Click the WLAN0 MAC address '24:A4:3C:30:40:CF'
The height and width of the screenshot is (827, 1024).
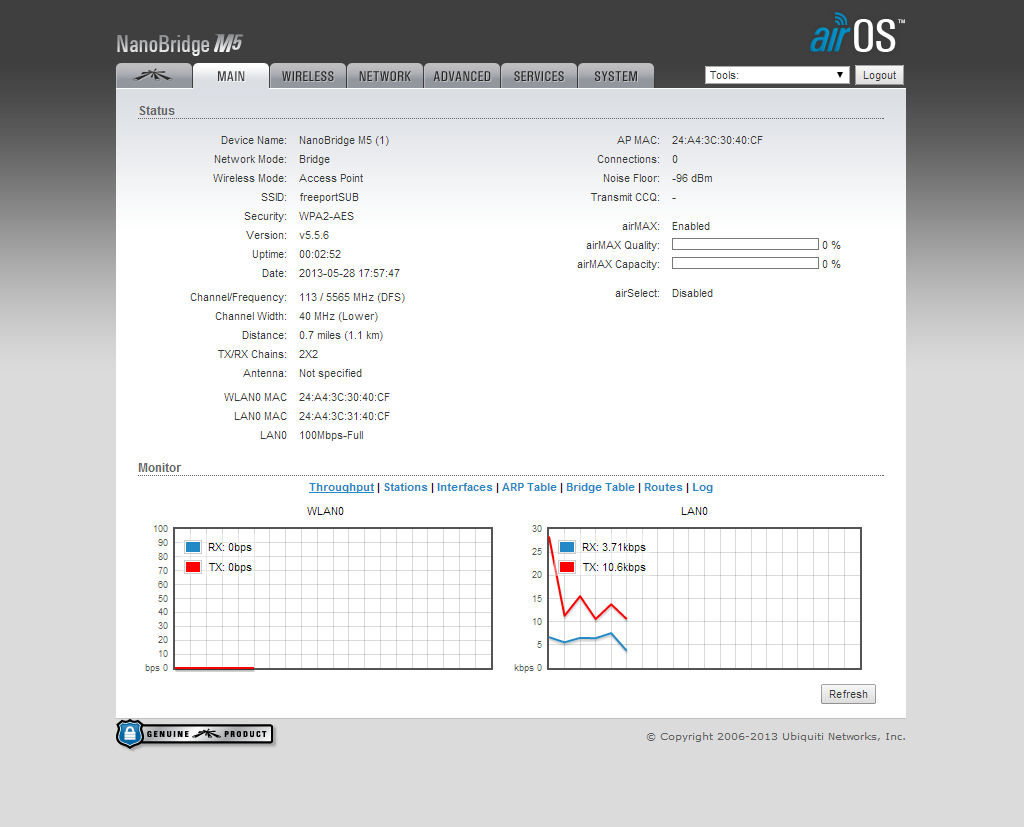[x=344, y=397]
